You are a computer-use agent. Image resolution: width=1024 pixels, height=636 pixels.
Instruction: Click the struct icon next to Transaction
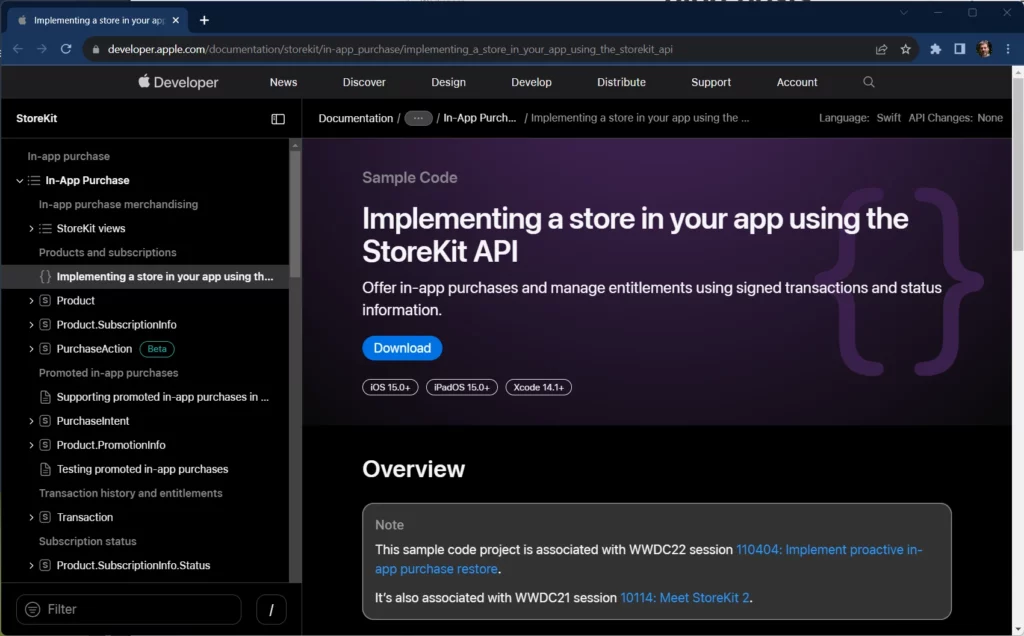45,517
